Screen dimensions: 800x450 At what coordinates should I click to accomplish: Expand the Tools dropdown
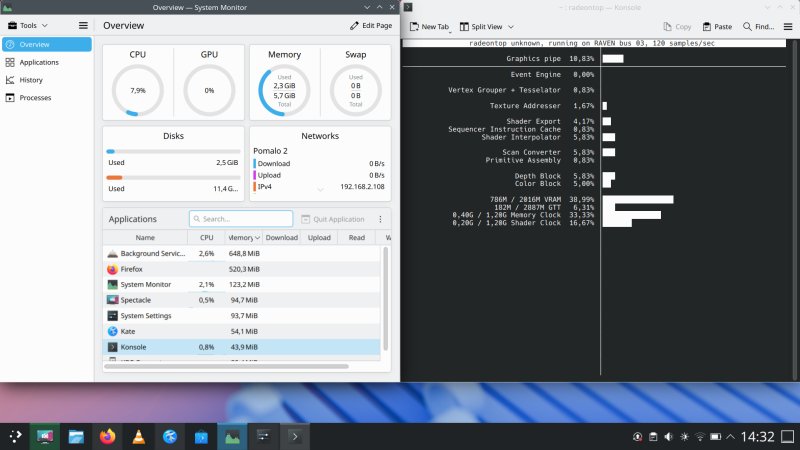(28, 25)
